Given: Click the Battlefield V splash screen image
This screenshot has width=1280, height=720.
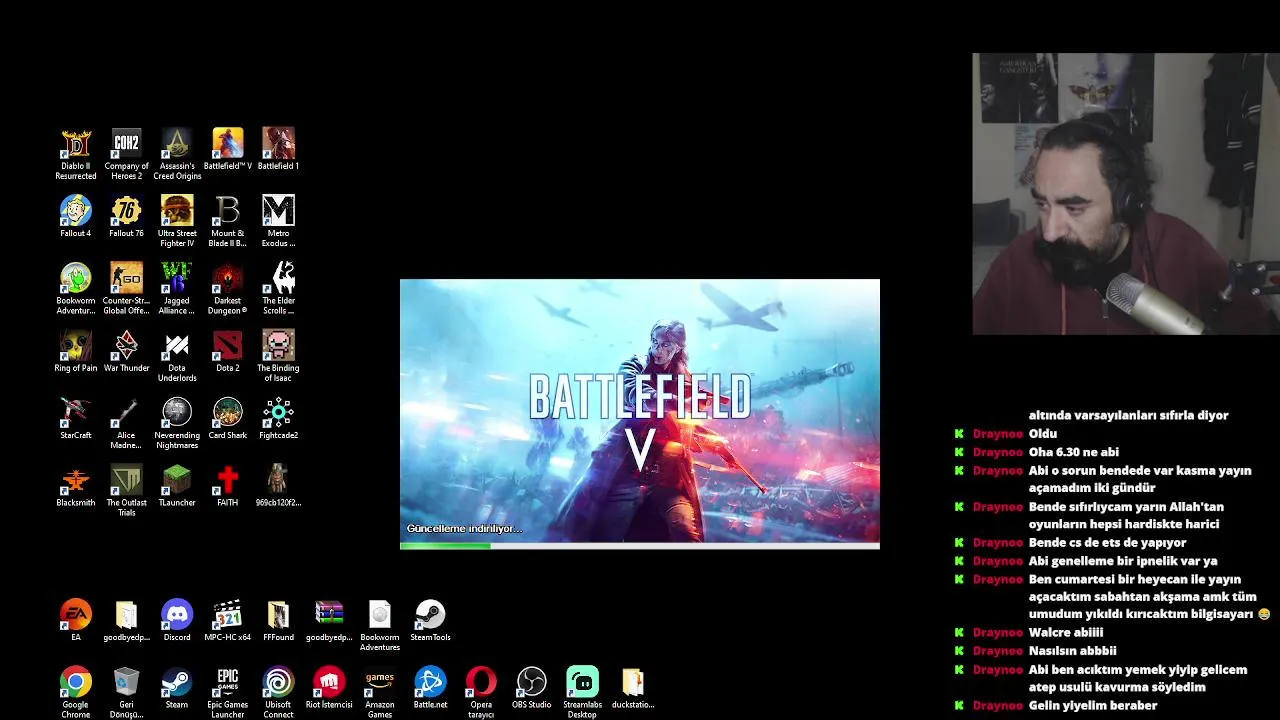Looking at the screenshot, I should click(x=640, y=410).
